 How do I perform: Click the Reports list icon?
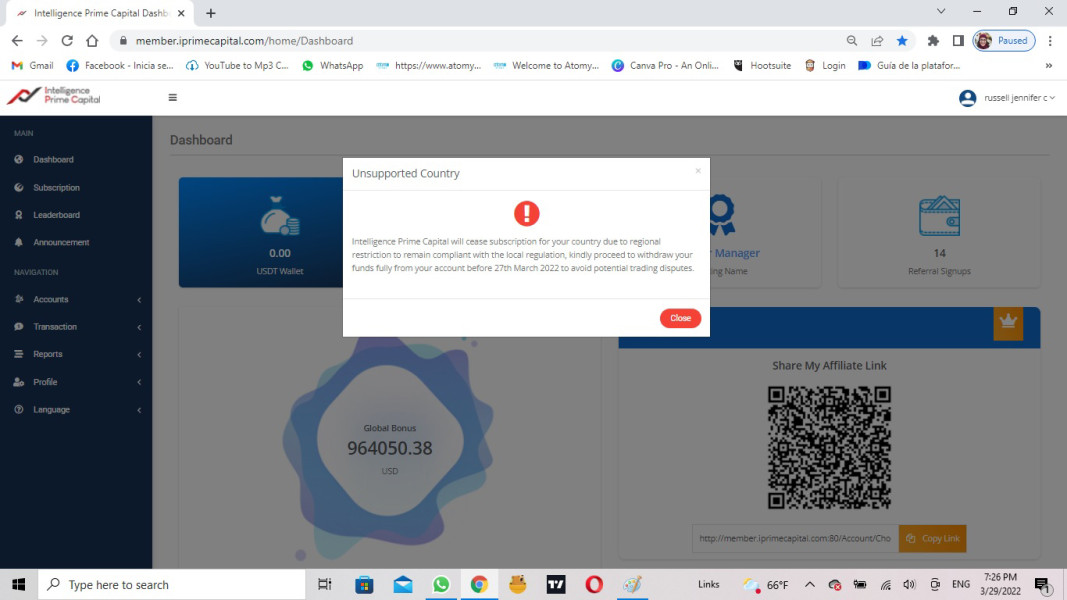pos(18,354)
